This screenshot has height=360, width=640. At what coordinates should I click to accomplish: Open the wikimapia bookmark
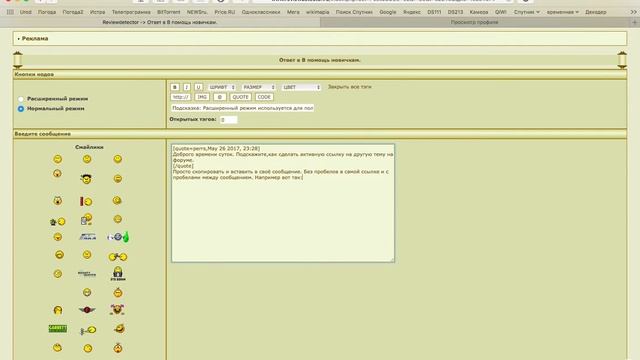tap(318, 12)
